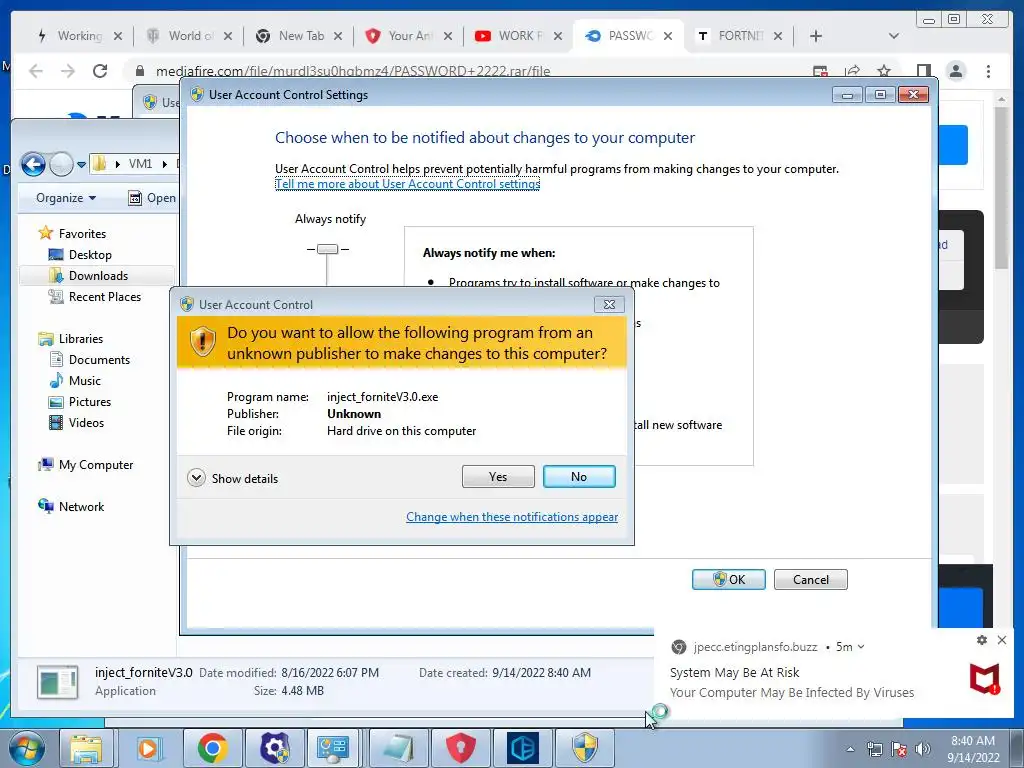Dismiss the System May Be At Risk notification
Image resolution: width=1024 pixels, height=768 pixels.
[1002, 640]
